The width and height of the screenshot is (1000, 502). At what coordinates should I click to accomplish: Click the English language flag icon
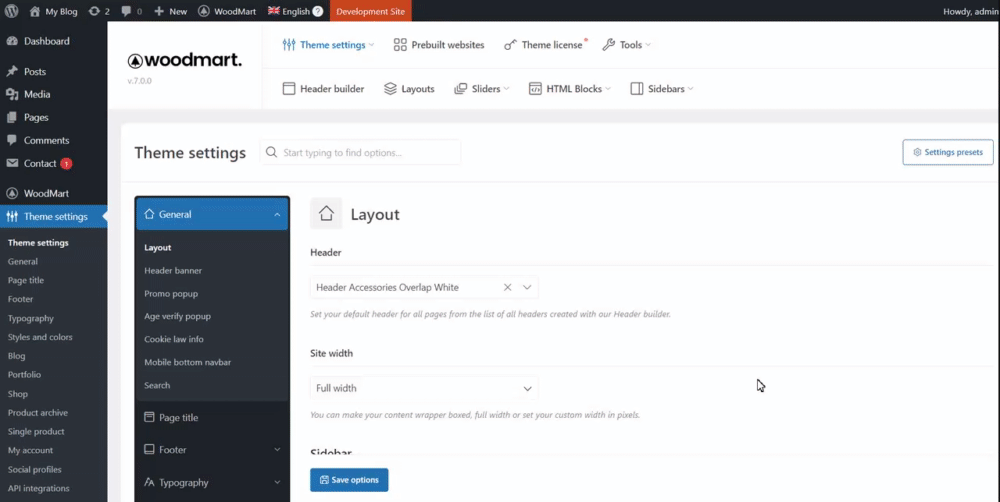[274, 10]
